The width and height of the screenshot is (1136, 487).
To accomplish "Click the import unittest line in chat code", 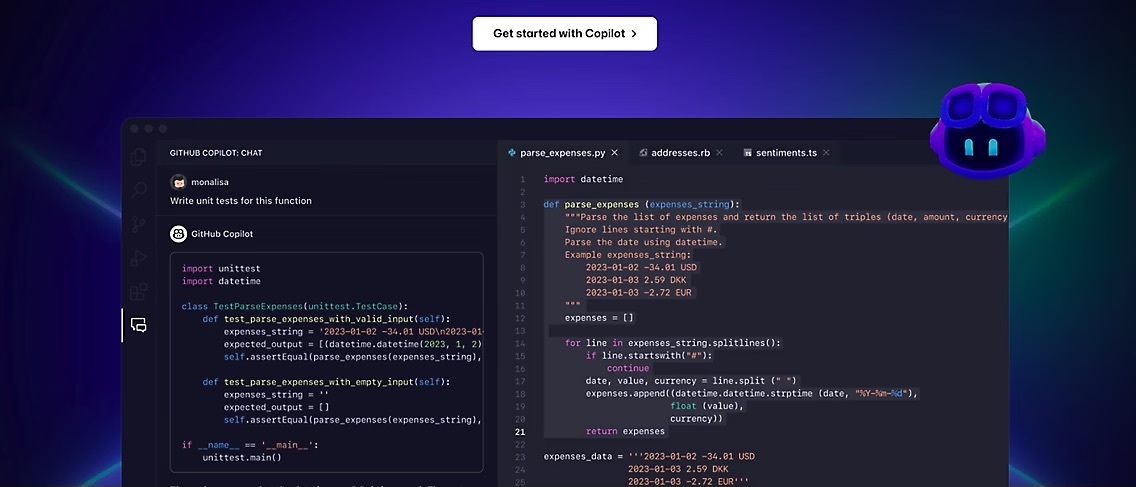I will [221, 268].
